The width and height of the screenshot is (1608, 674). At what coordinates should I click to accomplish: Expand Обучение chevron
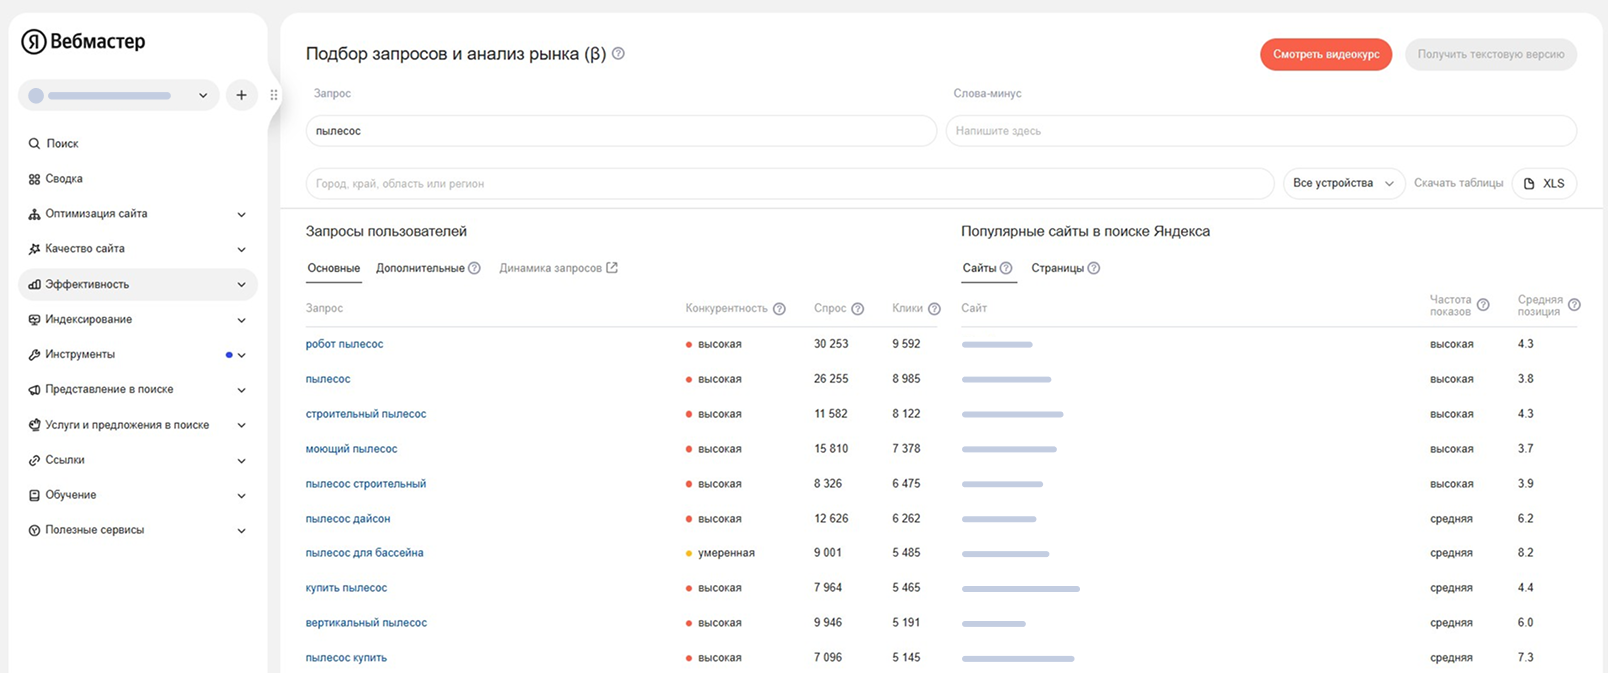click(241, 496)
